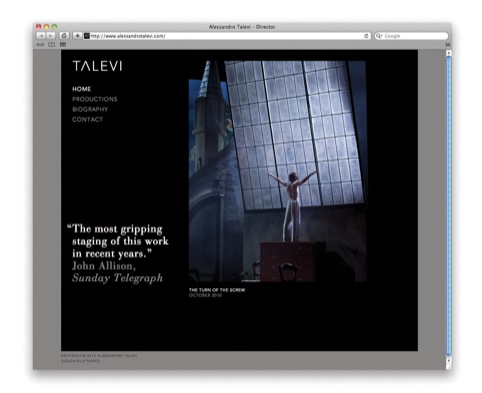The height and width of the screenshot is (393, 482).
Task: Focus the address bar URL field
Action: pos(227,36)
